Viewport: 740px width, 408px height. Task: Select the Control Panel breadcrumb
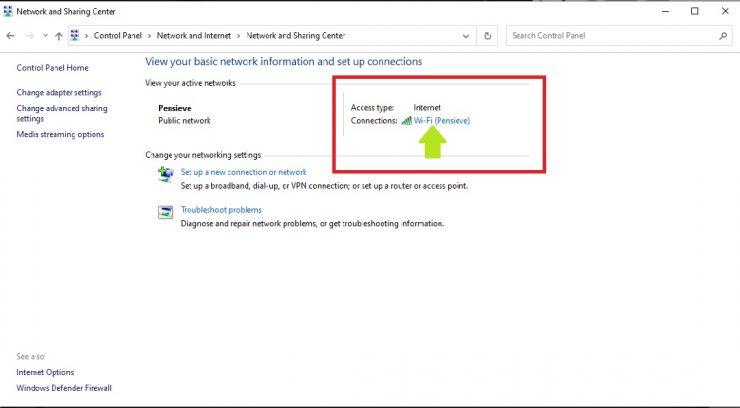click(x=118, y=36)
